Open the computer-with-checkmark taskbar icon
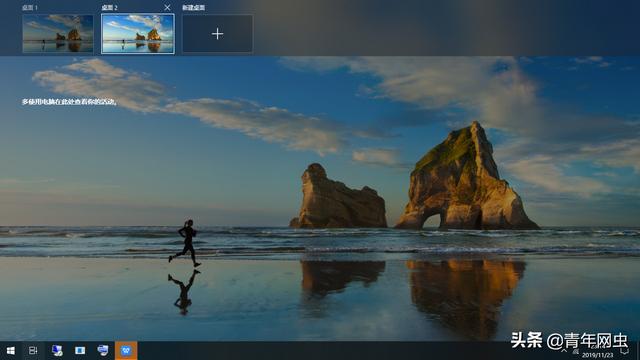640x360 pixels. [57, 351]
